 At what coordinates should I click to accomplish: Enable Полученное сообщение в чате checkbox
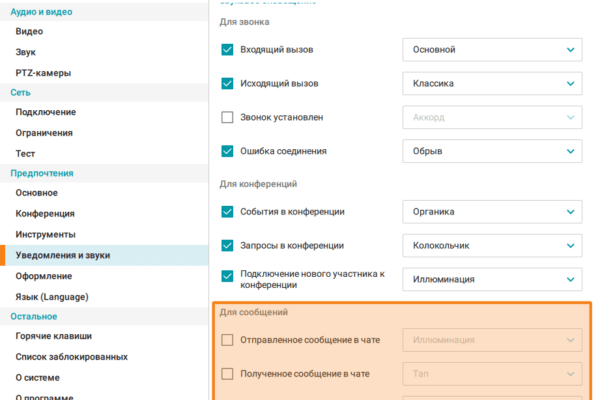227,374
